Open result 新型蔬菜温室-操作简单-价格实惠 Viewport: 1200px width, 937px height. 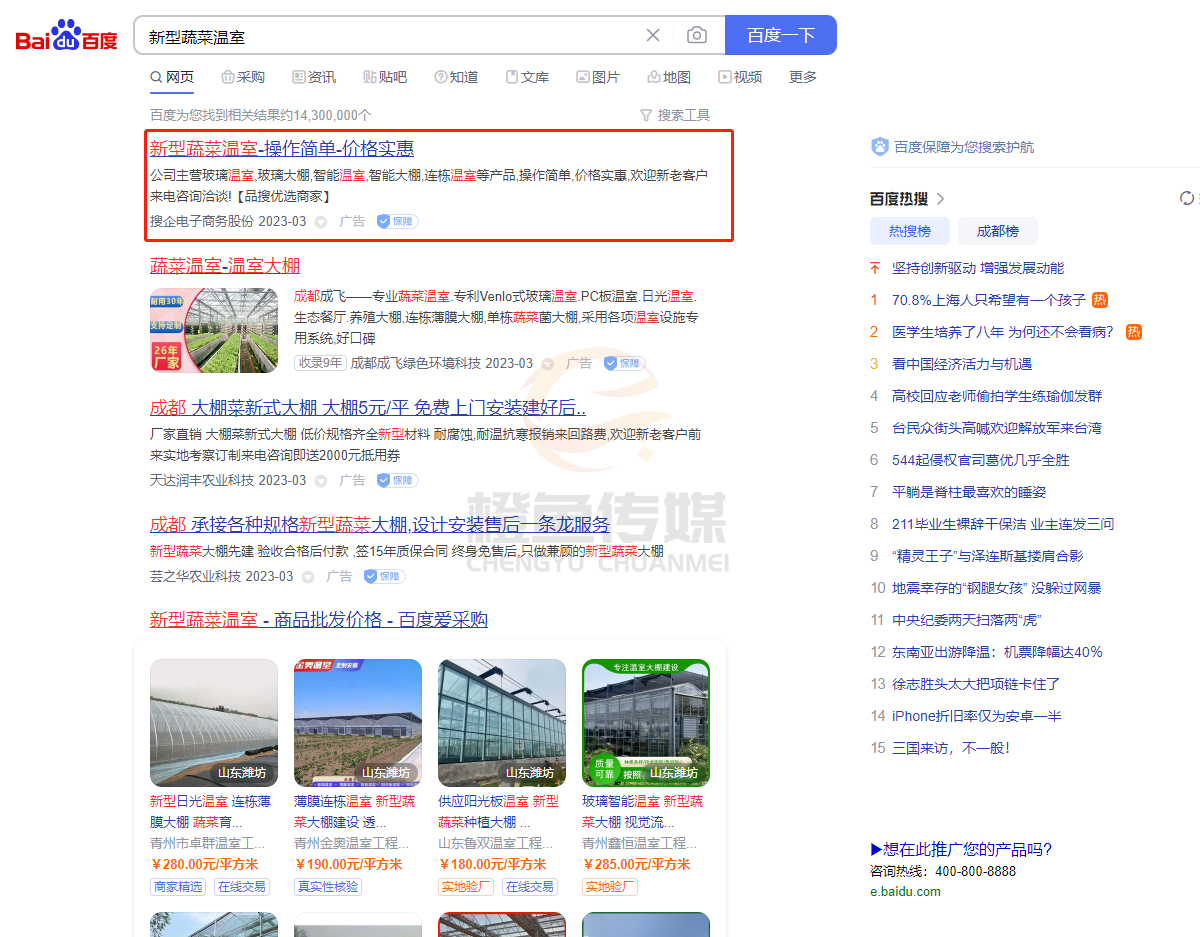click(282, 149)
